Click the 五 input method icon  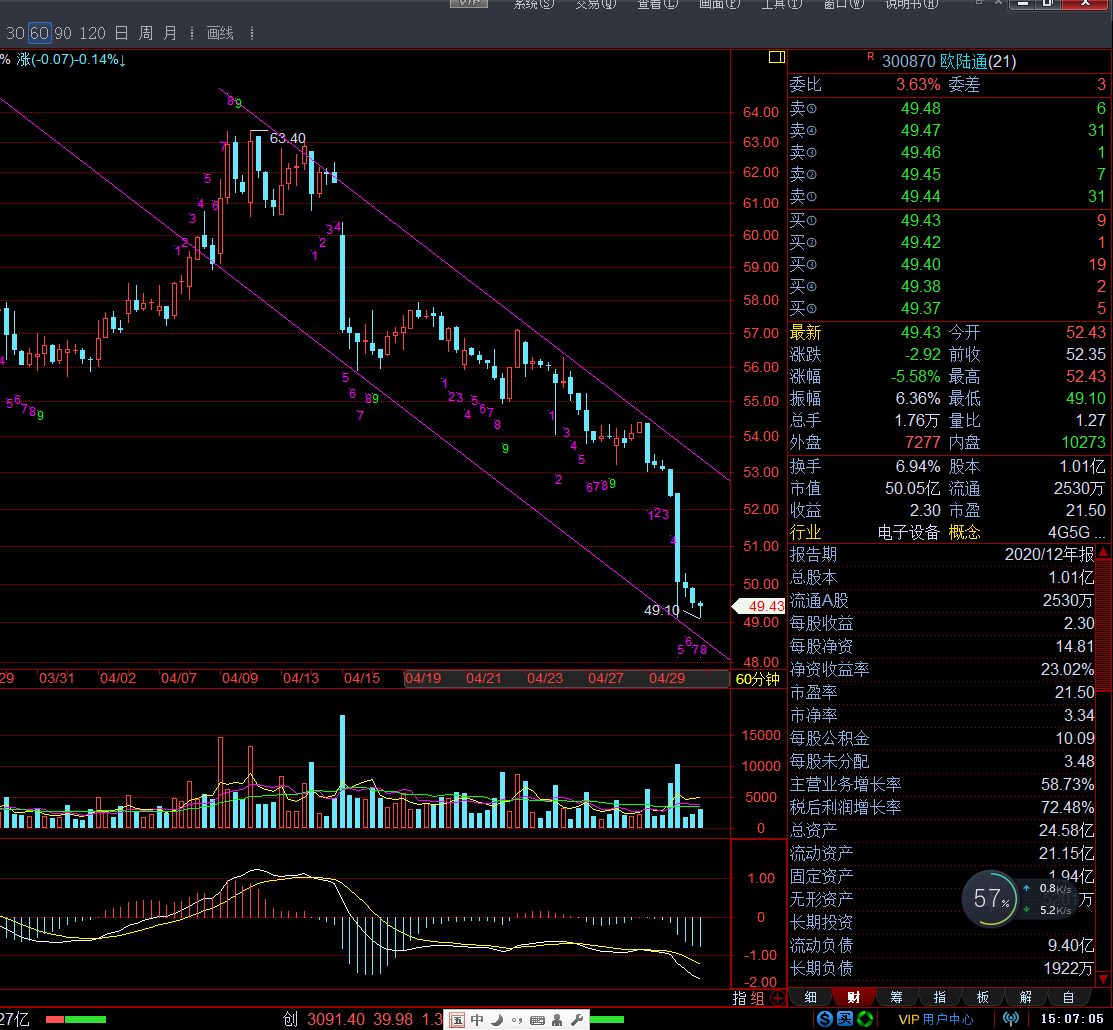457,1020
